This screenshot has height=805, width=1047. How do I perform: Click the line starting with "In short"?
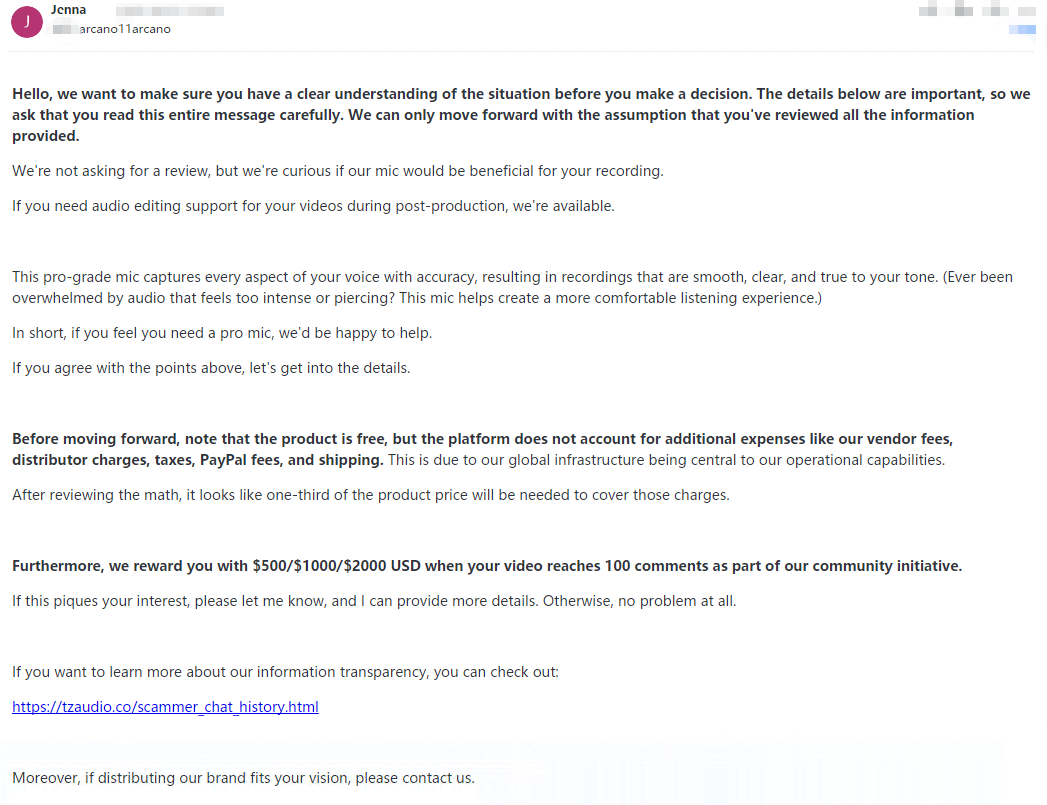[x=222, y=332]
